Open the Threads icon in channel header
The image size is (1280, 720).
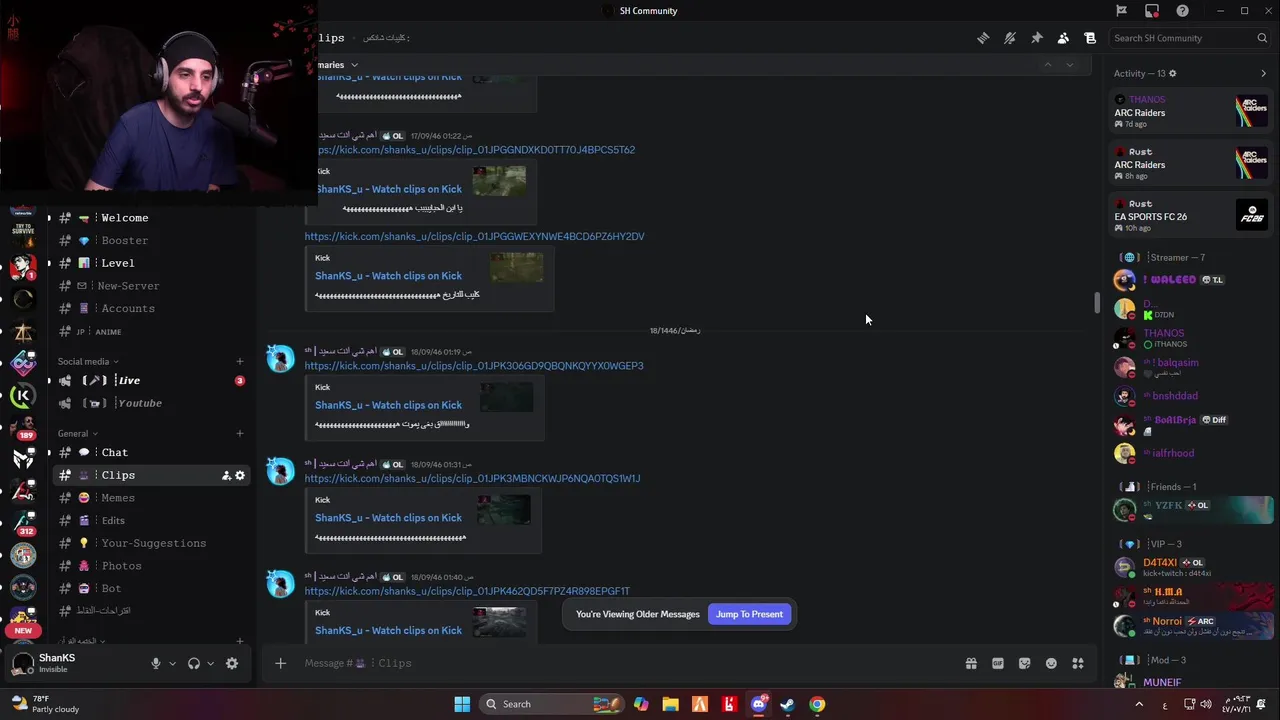tap(983, 38)
